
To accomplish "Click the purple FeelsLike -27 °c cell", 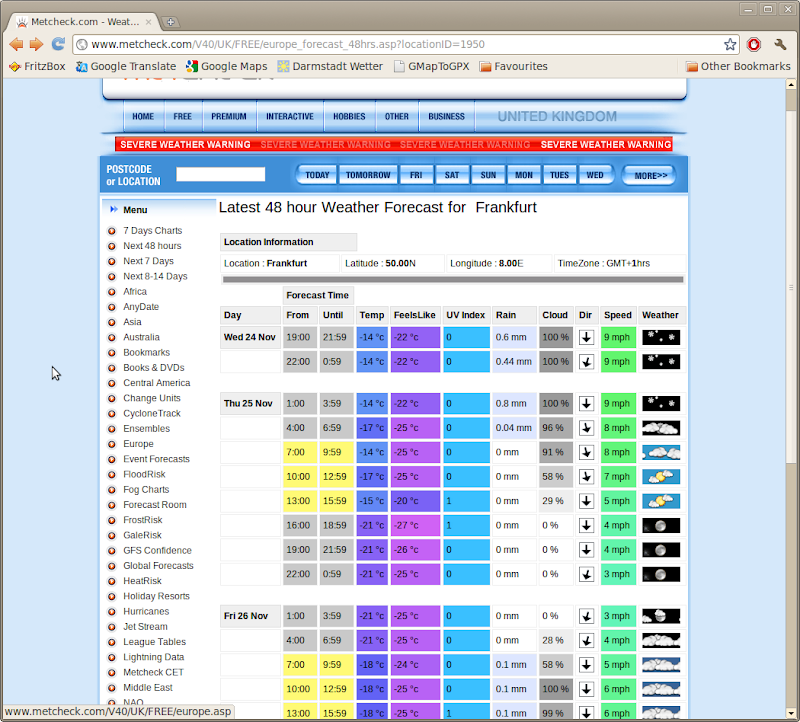I will pos(415,525).
